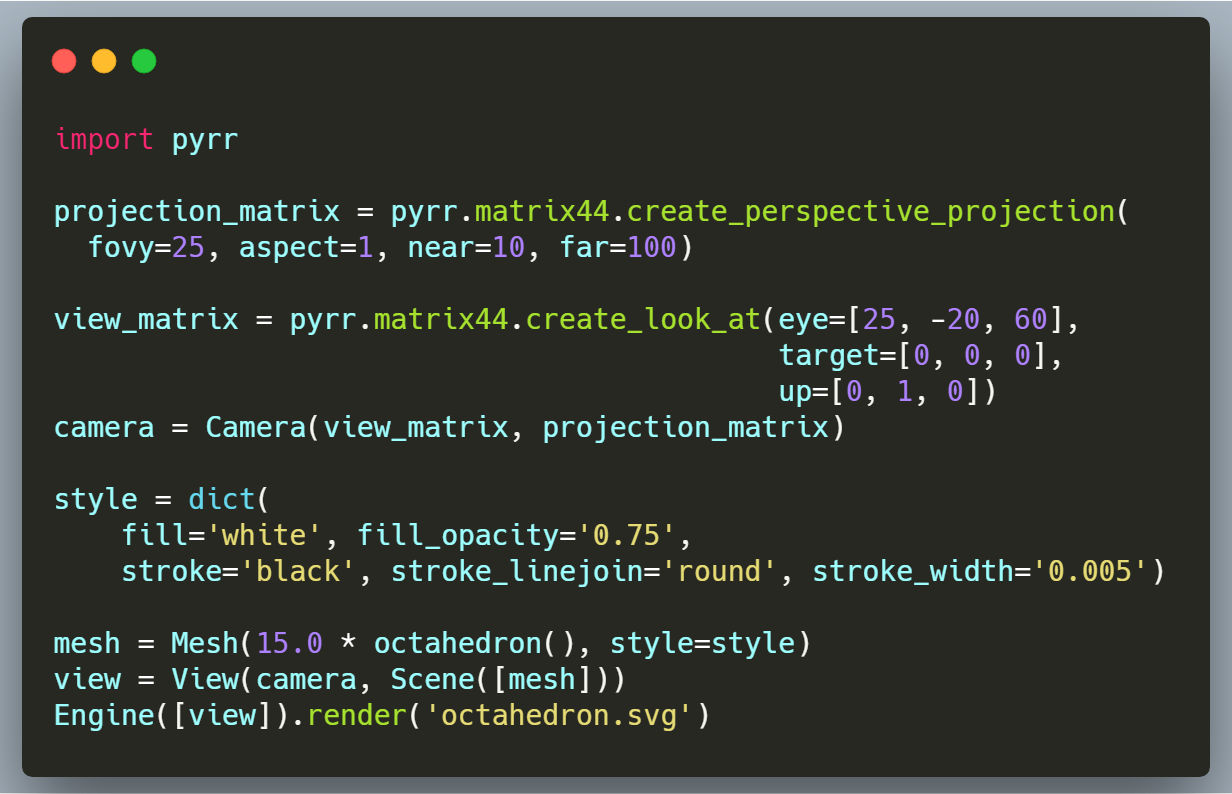Click the 'aspect' argument name
1232x794 pixels.
[x=289, y=249]
